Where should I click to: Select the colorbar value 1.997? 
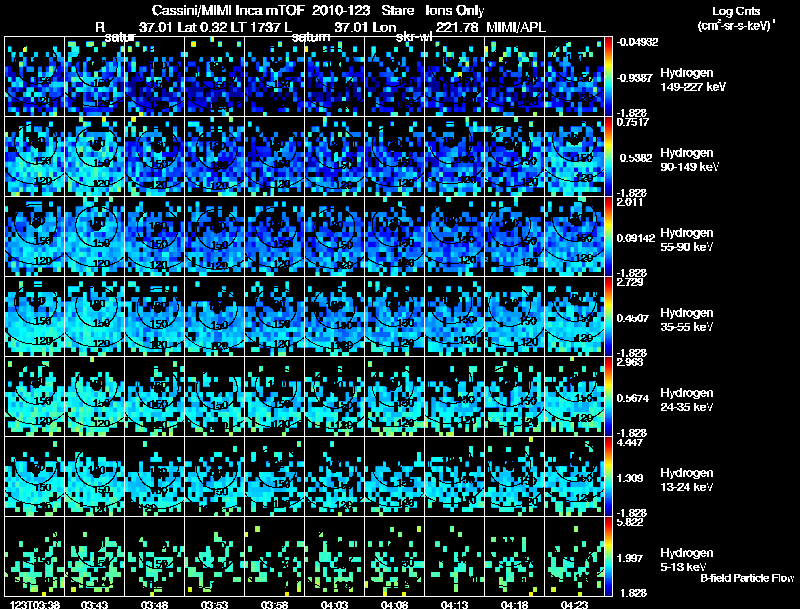coord(630,559)
